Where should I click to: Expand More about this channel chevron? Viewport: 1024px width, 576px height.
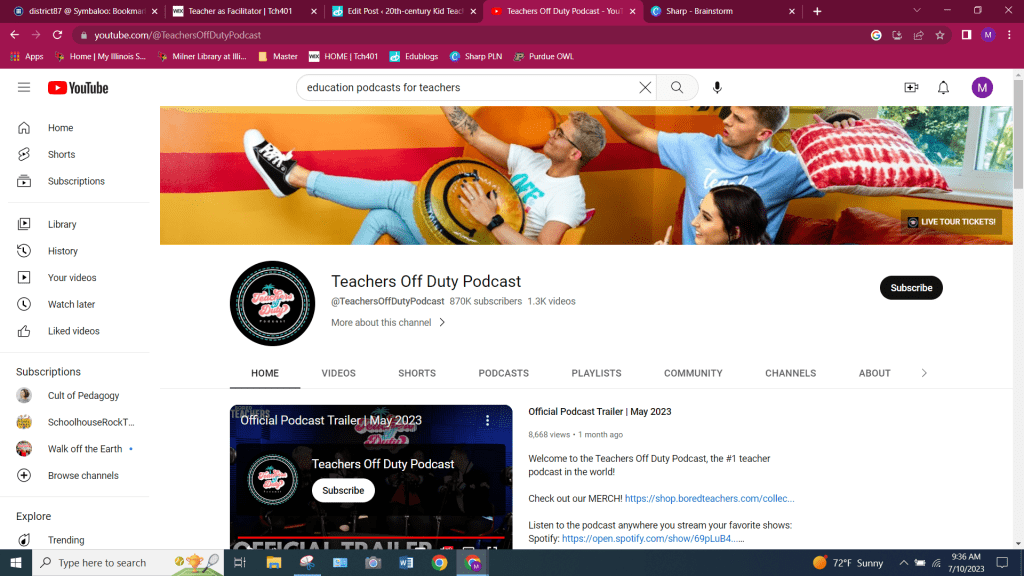tap(442, 323)
